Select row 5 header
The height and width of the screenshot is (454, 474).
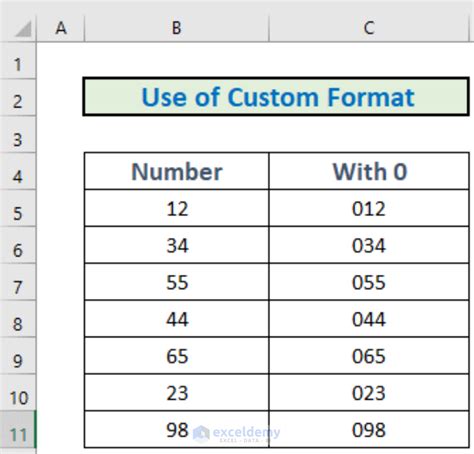coord(18,208)
